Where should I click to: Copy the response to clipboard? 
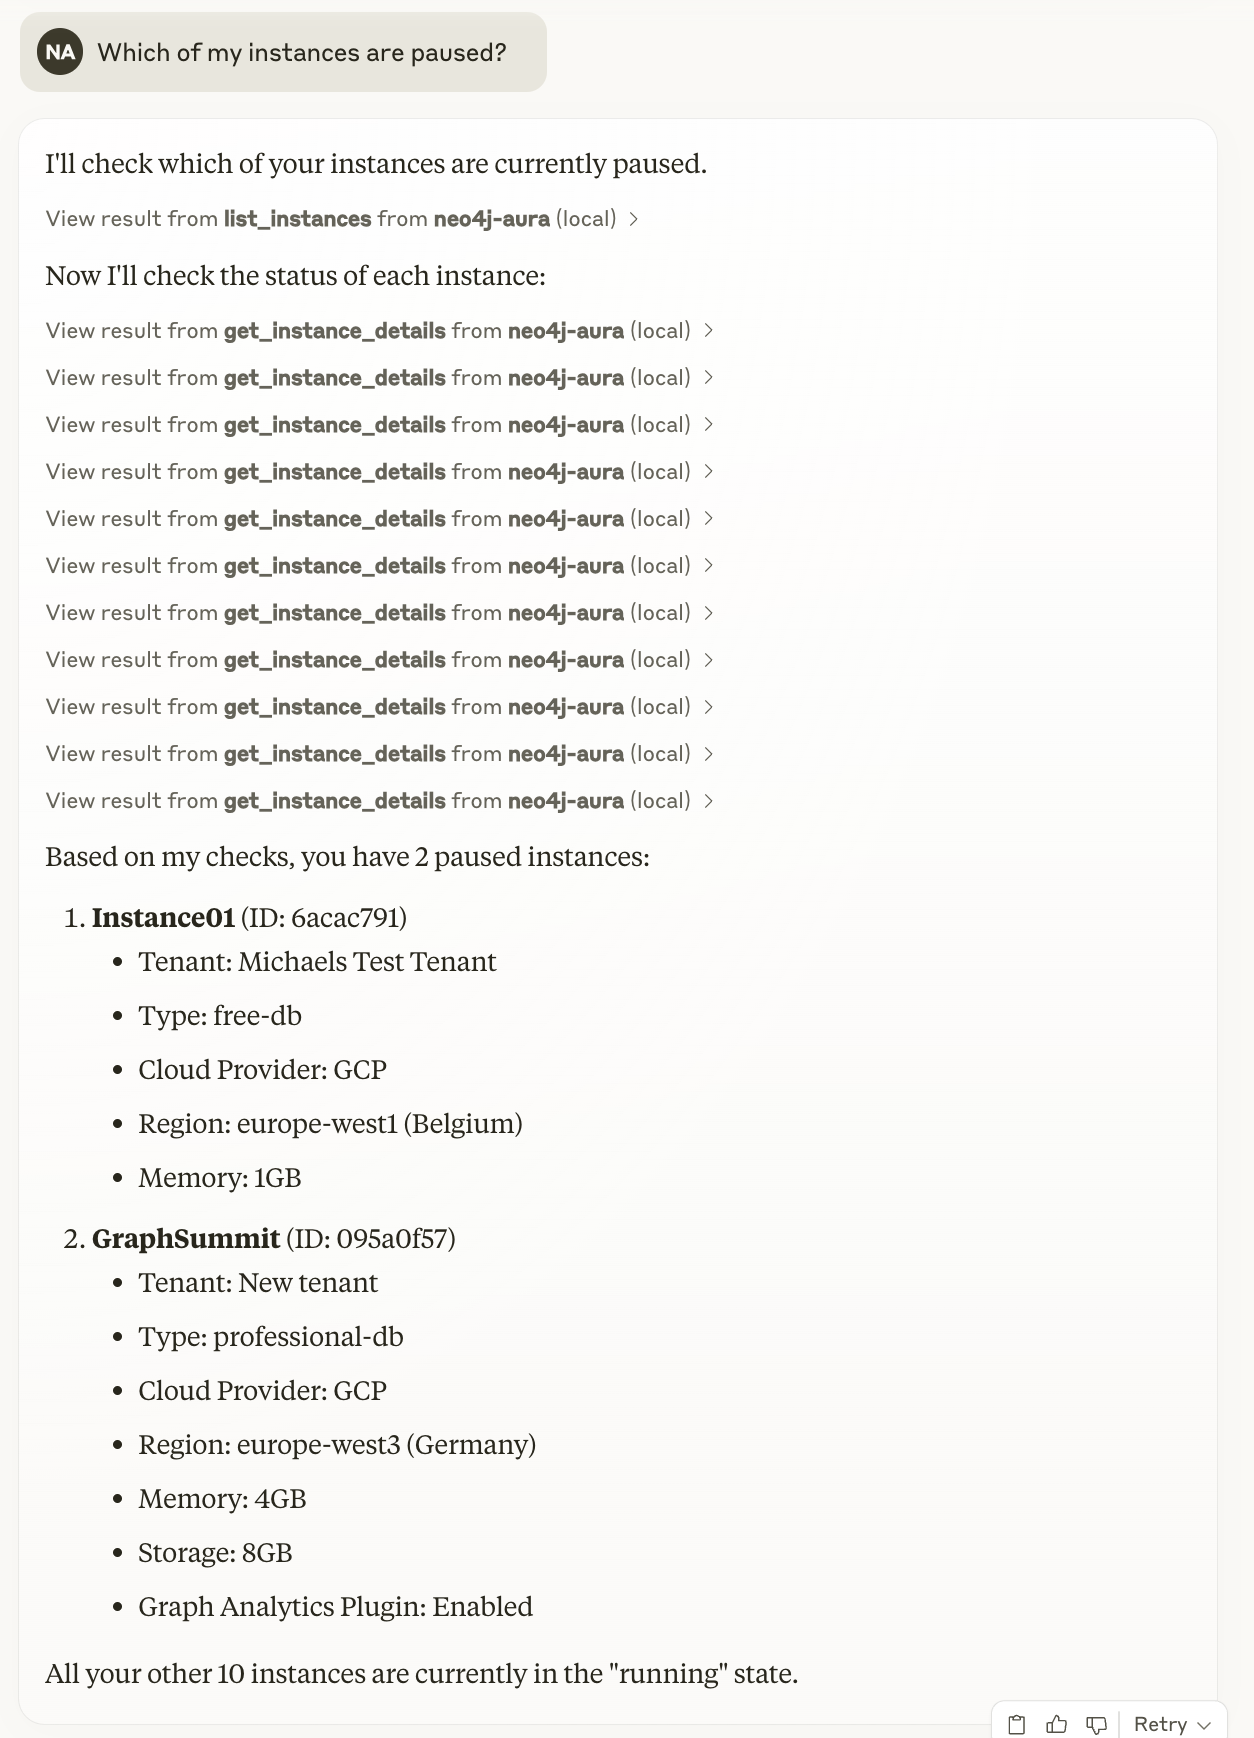click(x=1017, y=1724)
